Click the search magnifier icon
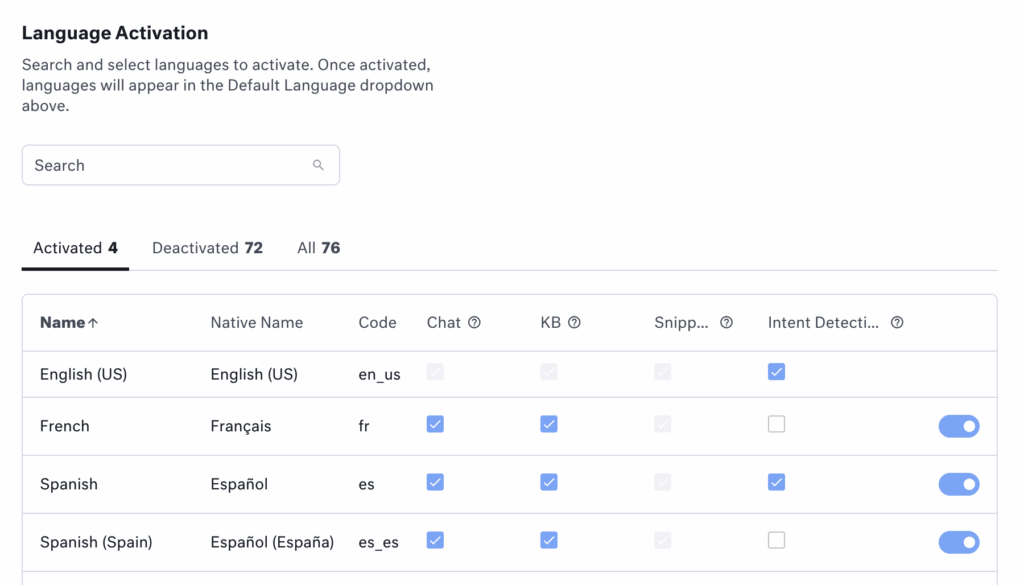The height and width of the screenshot is (585, 1024). [318, 165]
